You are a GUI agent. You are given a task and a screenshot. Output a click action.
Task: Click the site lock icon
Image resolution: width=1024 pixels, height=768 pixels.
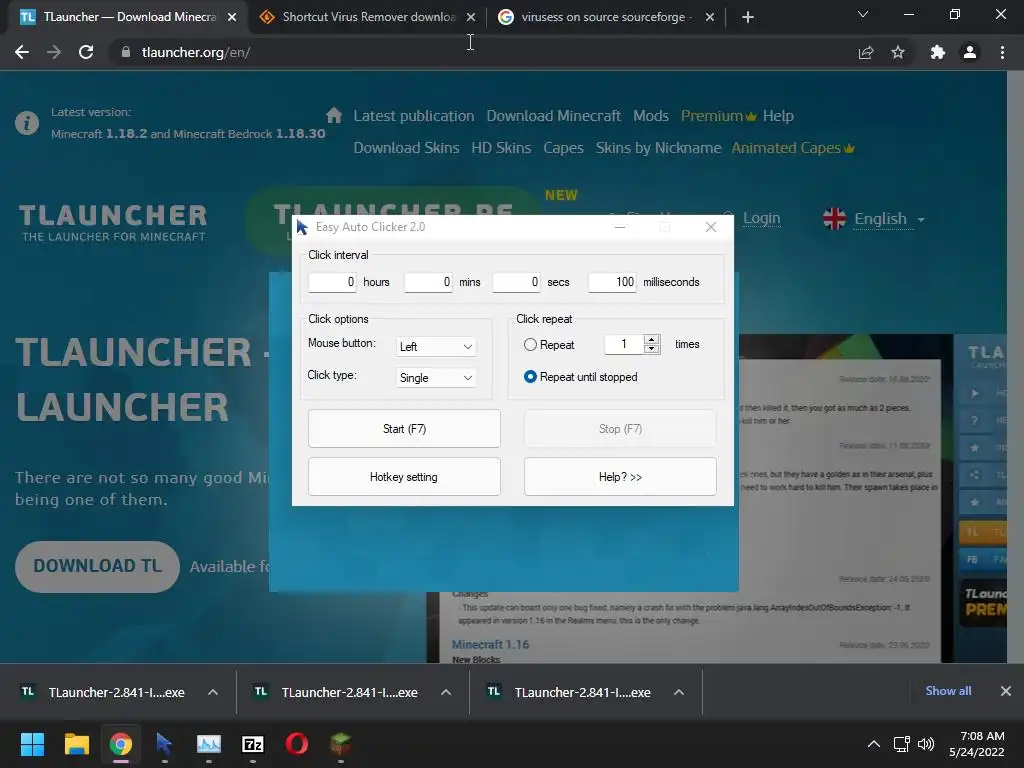pyautogui.click(x=126, y=52)
